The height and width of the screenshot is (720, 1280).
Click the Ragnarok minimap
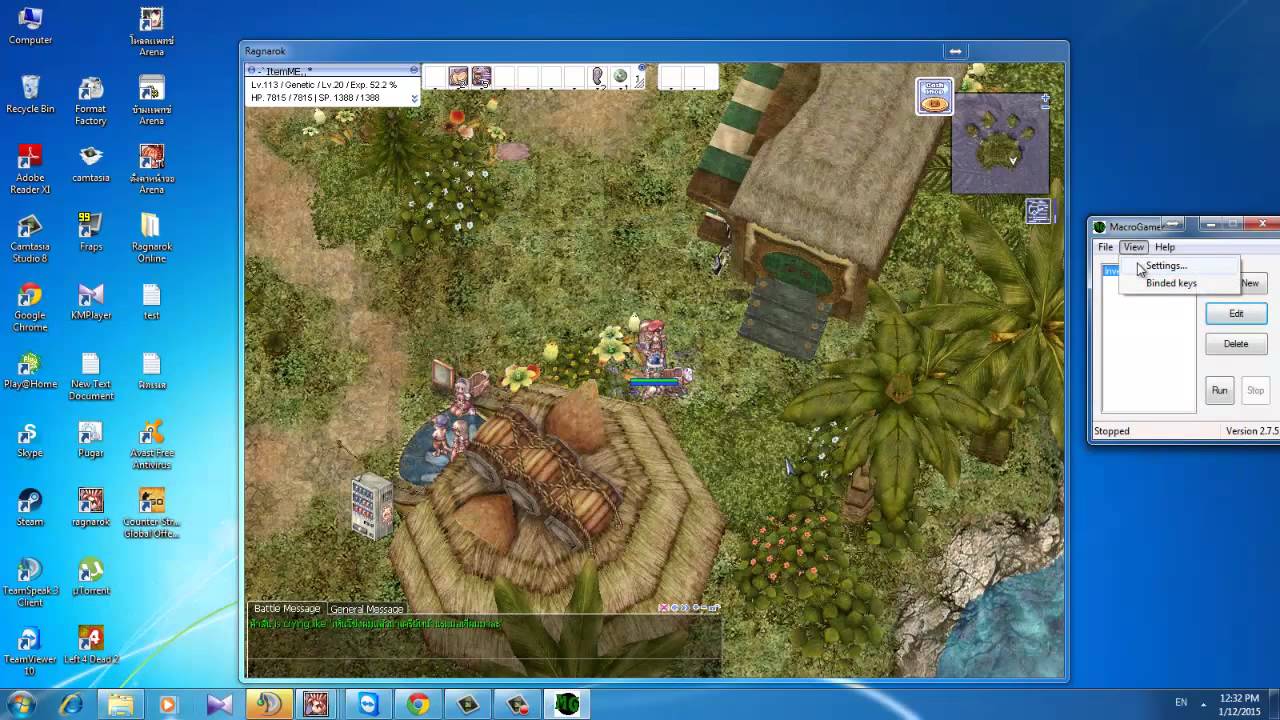1000,143
